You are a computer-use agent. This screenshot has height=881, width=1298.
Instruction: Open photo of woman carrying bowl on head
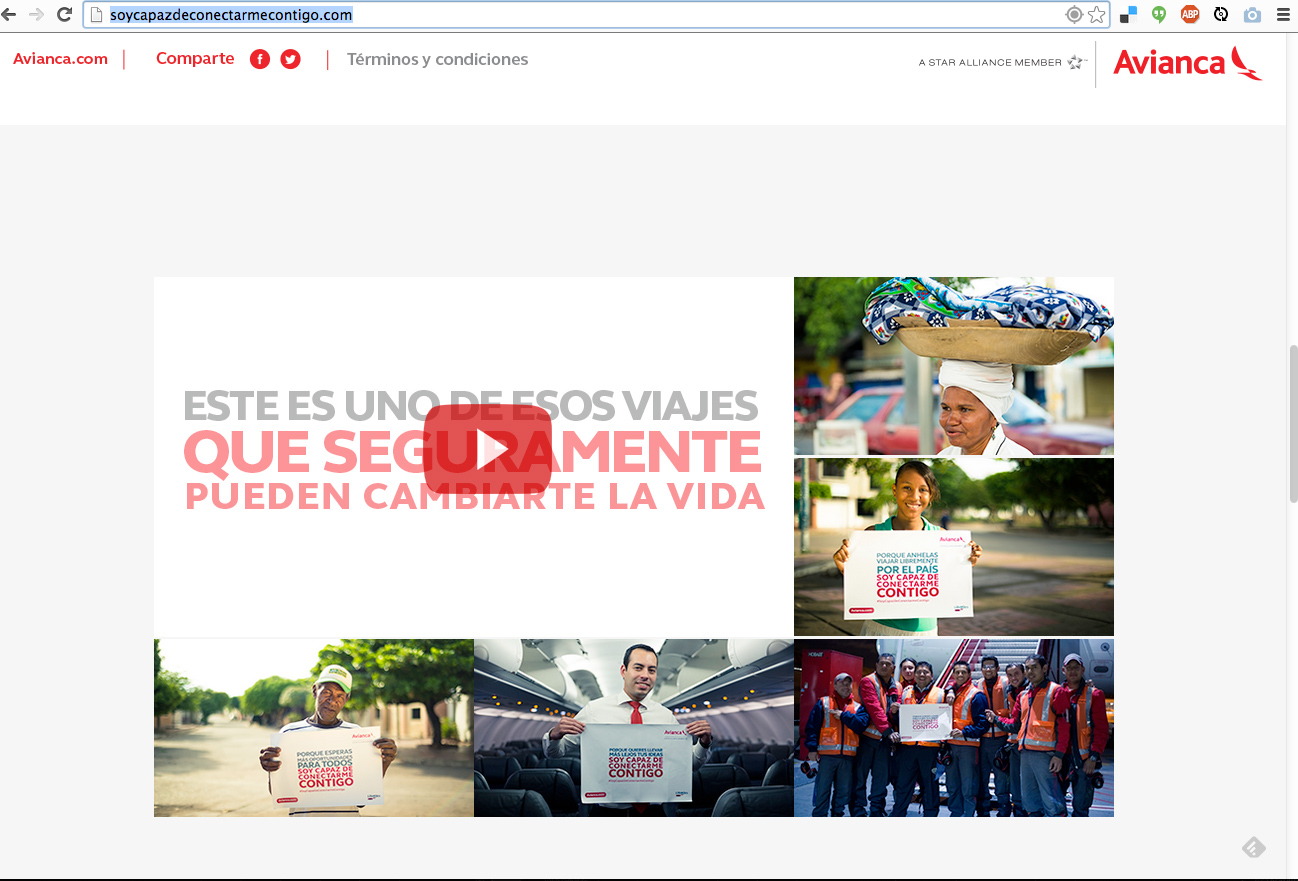(953, 366)
